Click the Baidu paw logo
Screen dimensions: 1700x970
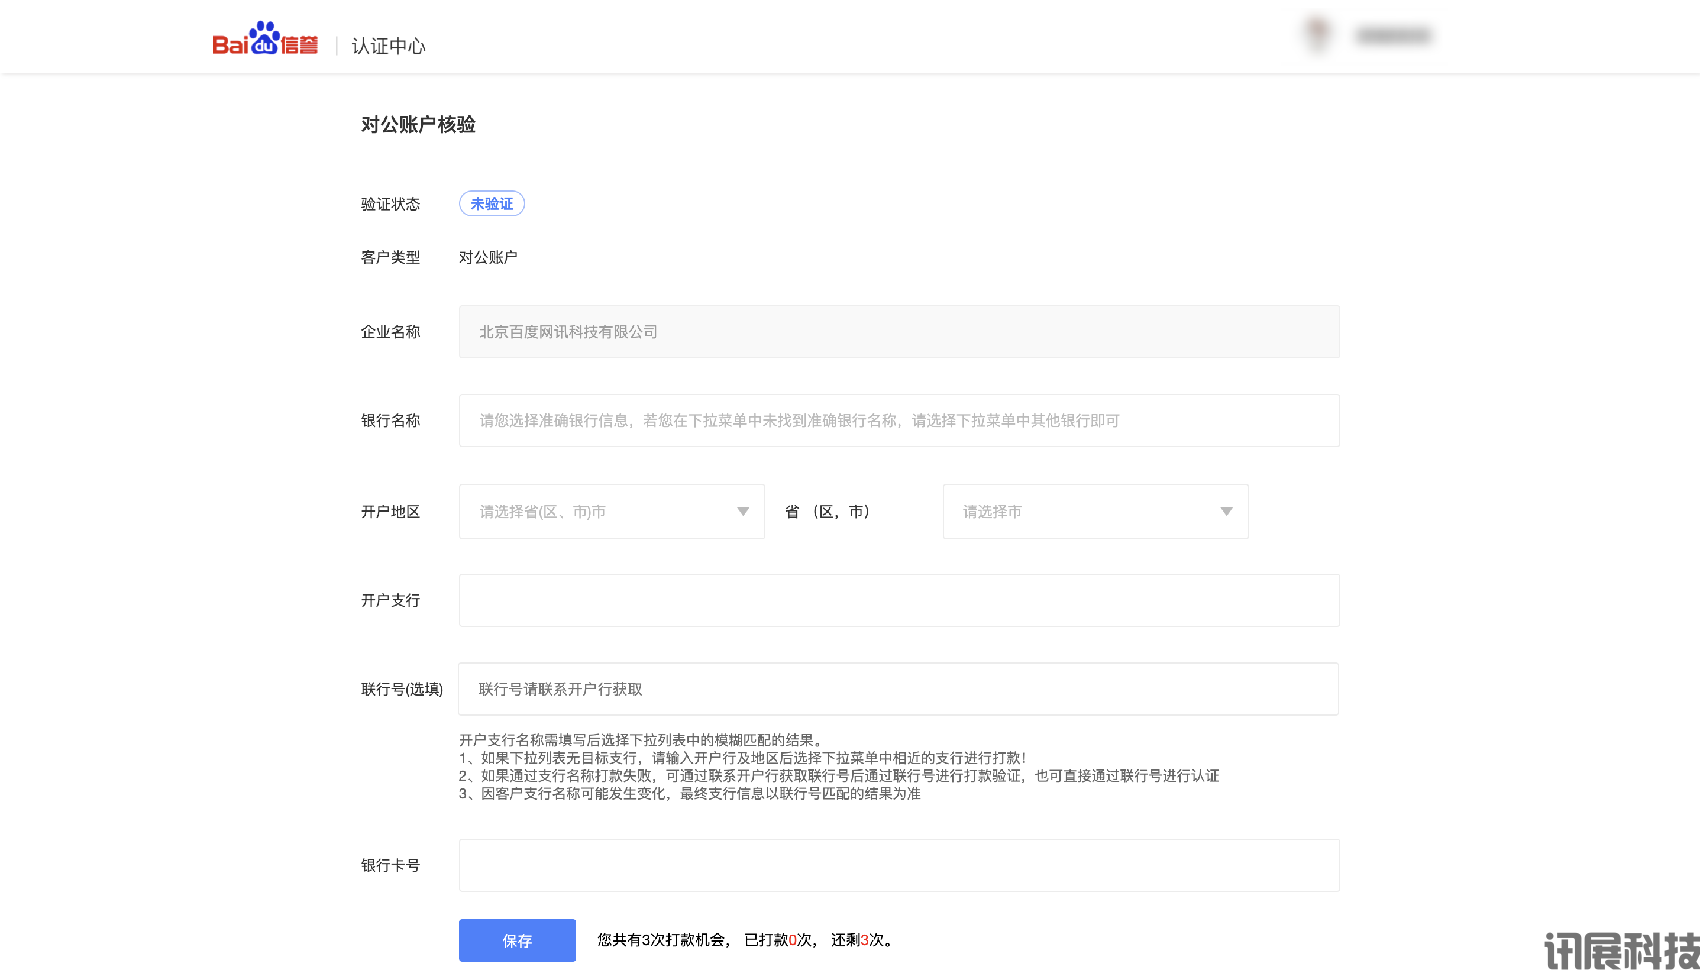[264, 39]
